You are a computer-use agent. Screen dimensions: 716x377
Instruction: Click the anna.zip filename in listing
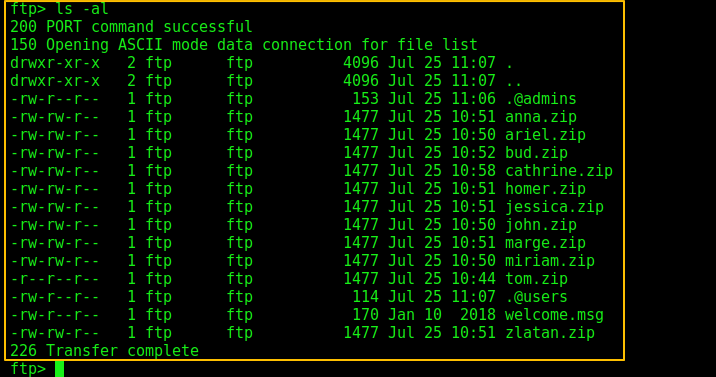point(541,117)
